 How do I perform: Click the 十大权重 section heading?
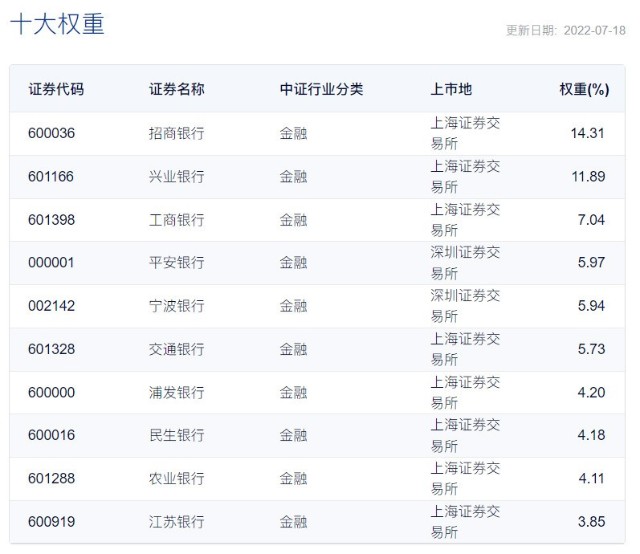tap(57, 25)
